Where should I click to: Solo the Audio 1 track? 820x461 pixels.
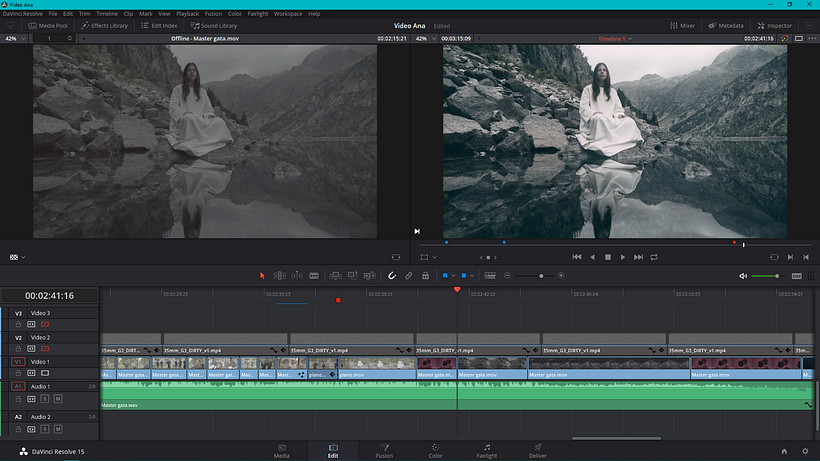[45, 399]
